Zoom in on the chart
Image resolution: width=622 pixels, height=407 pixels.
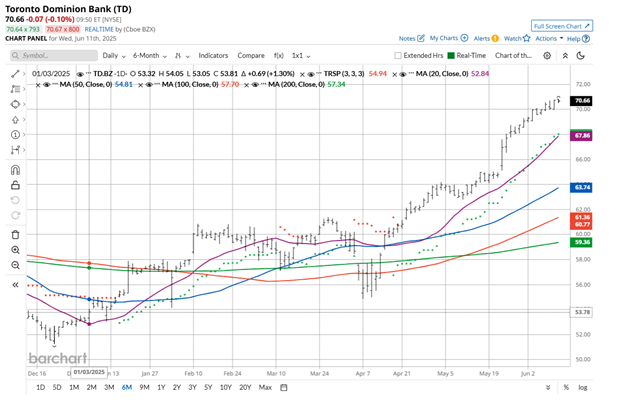(x=15, y=250)
